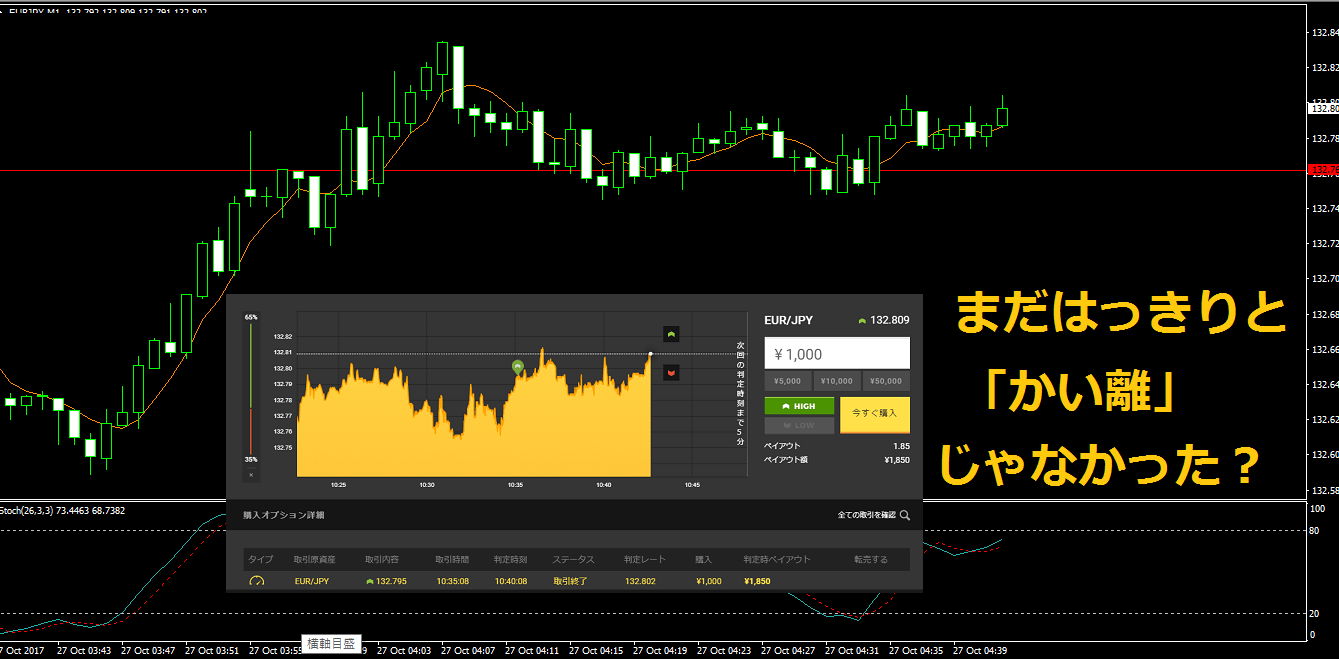
Task: Click the ¥1,000 amount input field
Action: click(x=837, y=354)
